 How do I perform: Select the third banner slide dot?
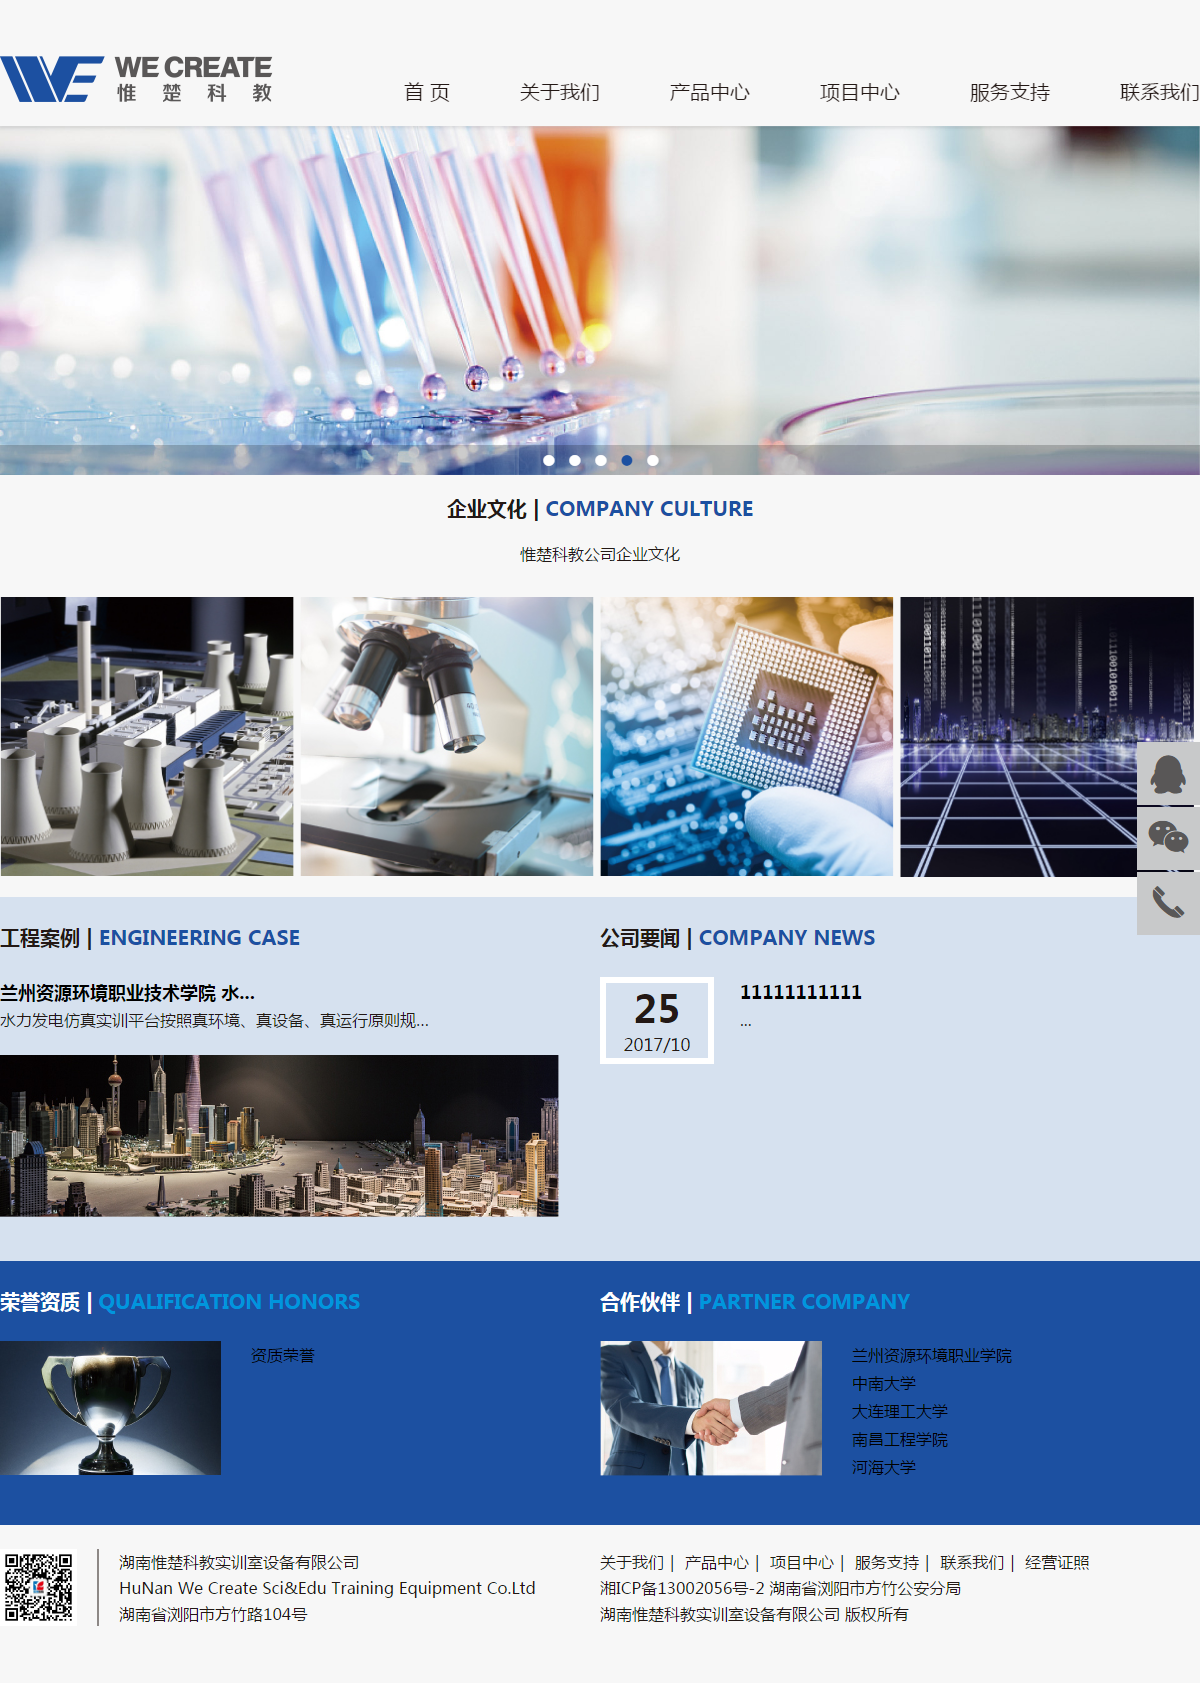coord(601,460)
